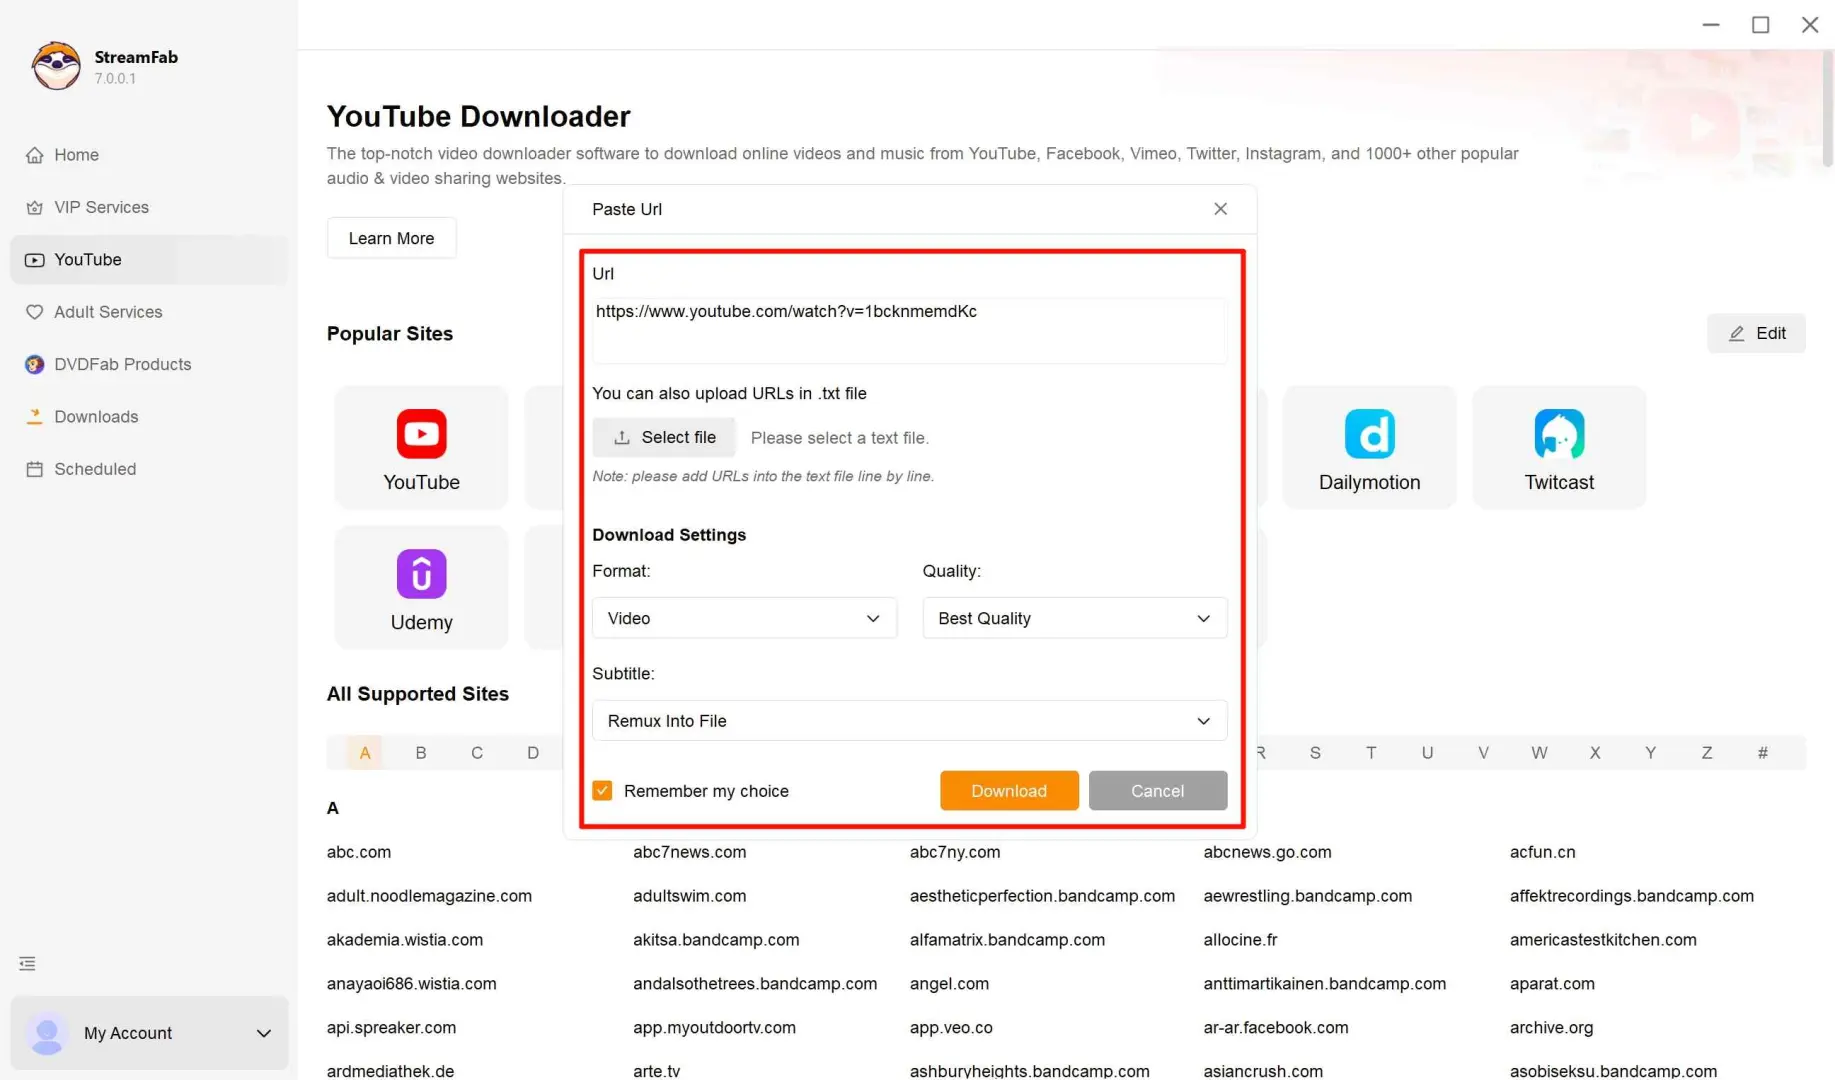Select letter B in the site index
Image resolution: width=1835 pixels, height=1080 pixels.
click(421, 753)
